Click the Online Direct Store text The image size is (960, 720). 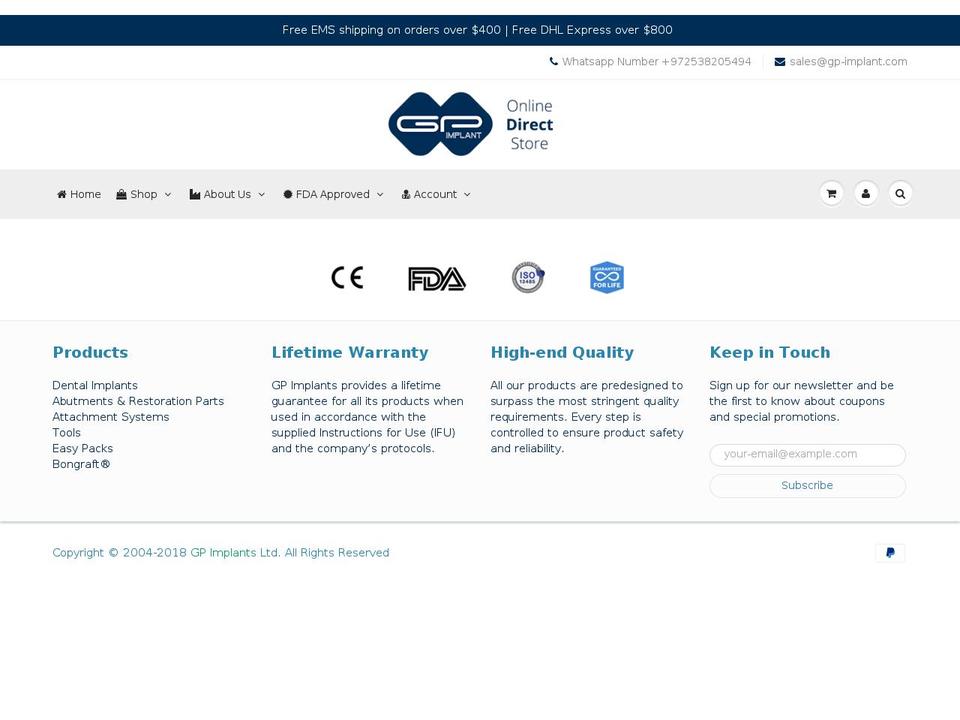tap(530, 125)
